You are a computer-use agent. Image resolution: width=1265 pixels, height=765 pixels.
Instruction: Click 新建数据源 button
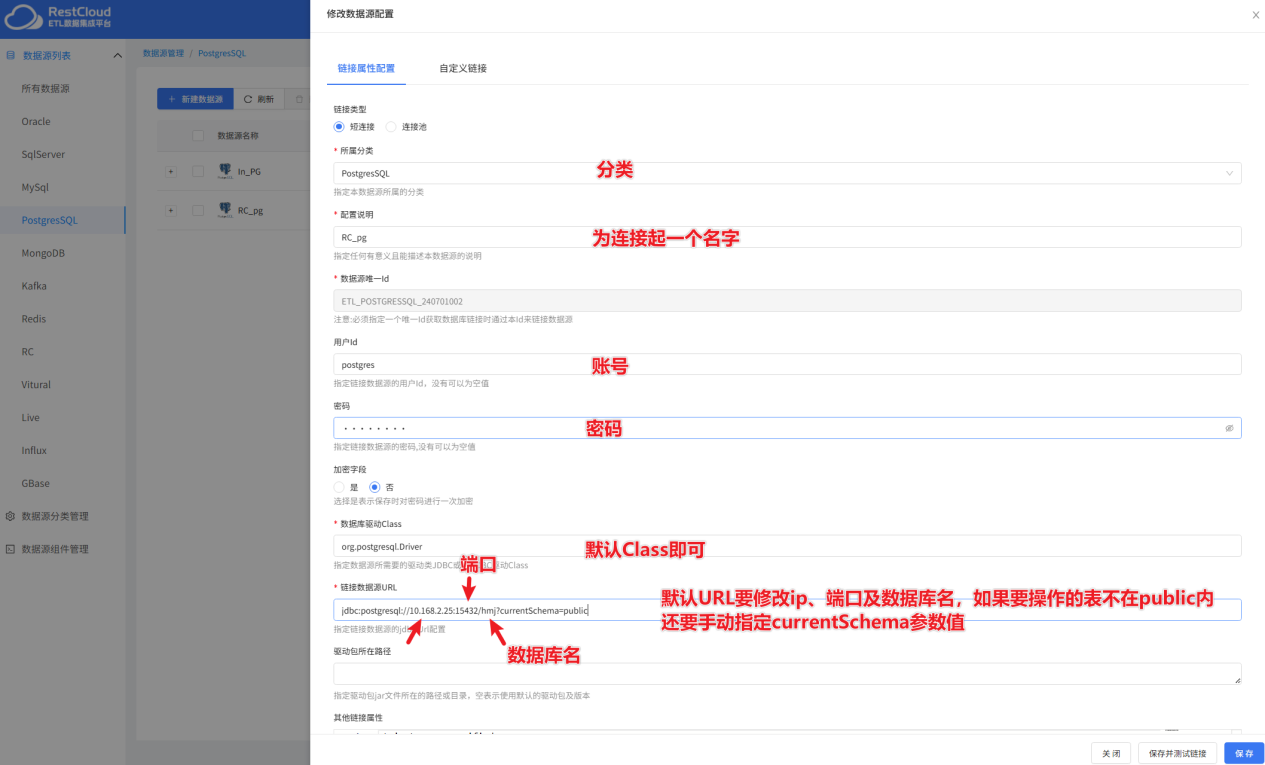coord(195,99)
